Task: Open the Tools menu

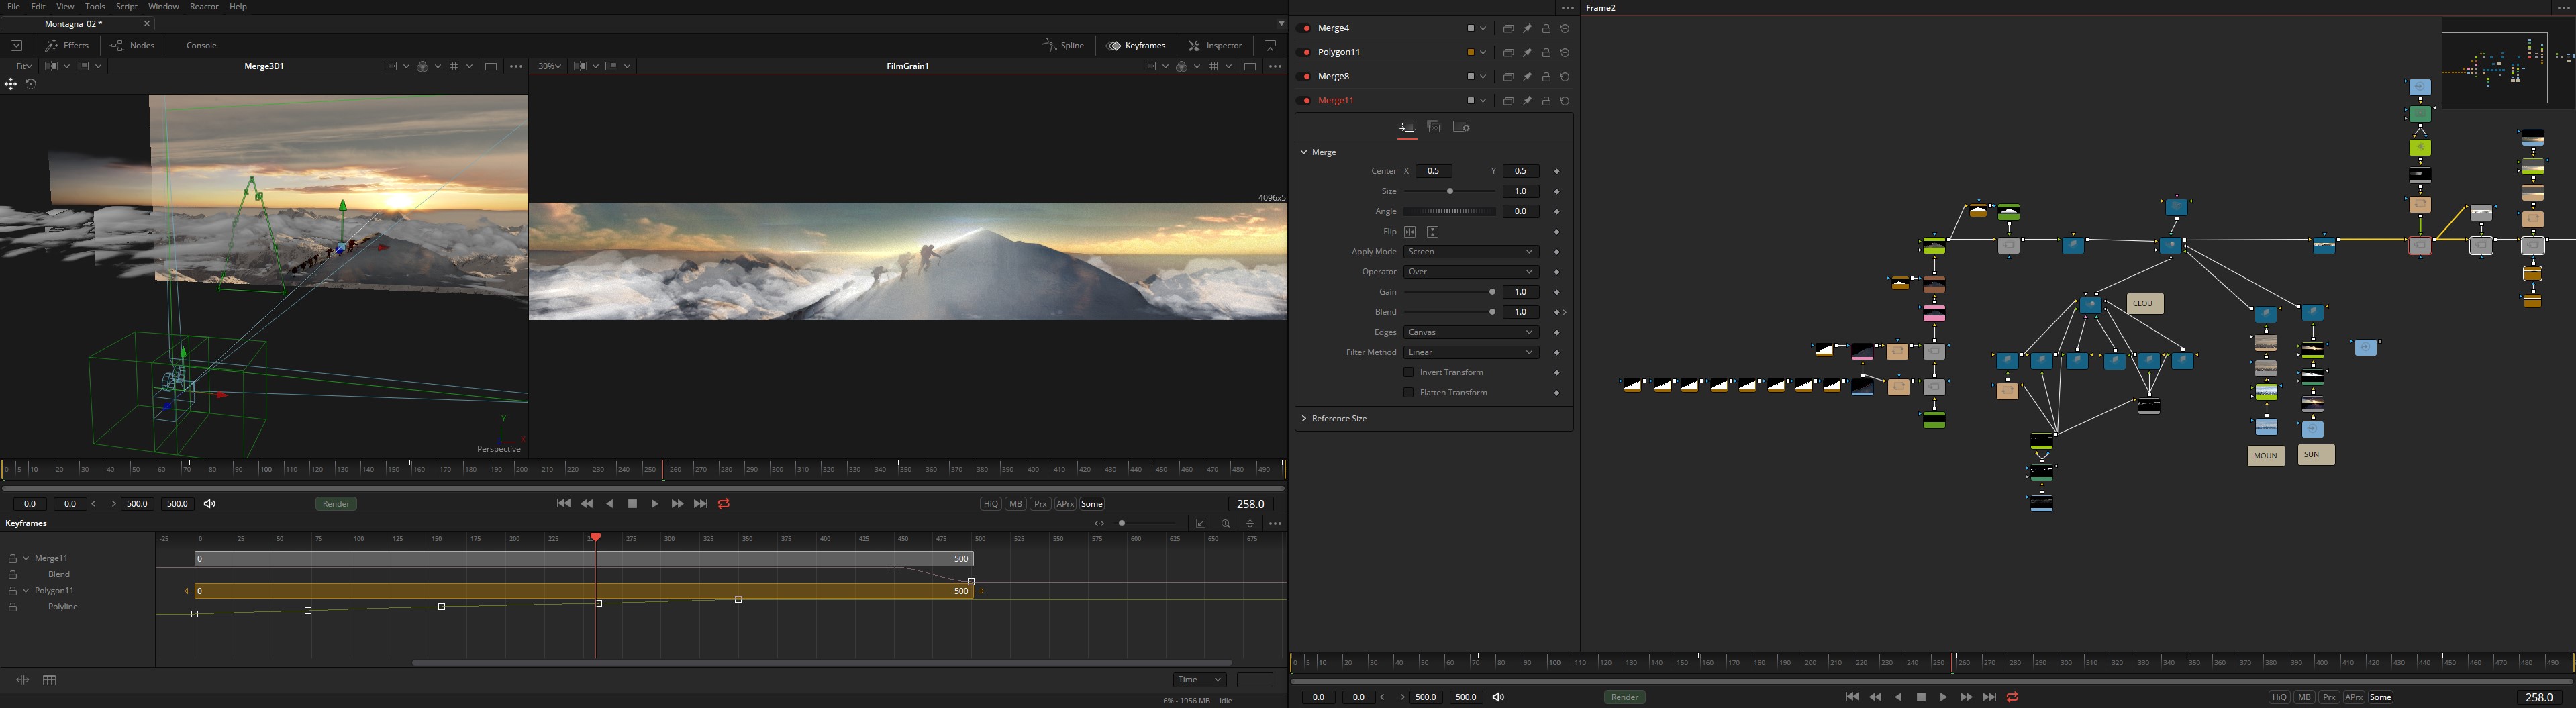Action: click(x=95, y=7)
